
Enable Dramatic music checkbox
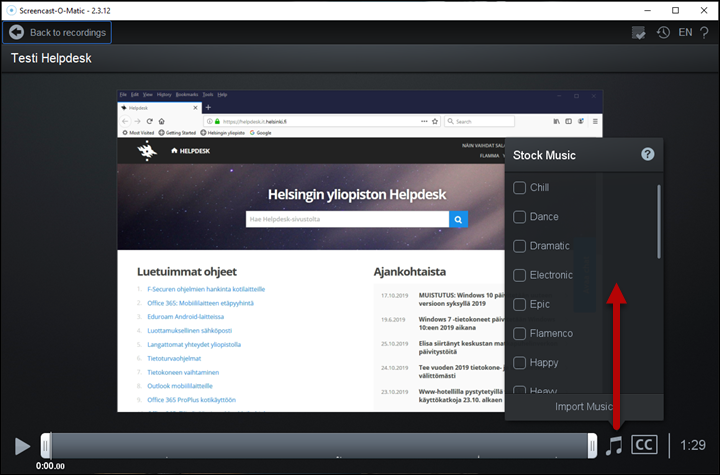[x=519, y=246]
